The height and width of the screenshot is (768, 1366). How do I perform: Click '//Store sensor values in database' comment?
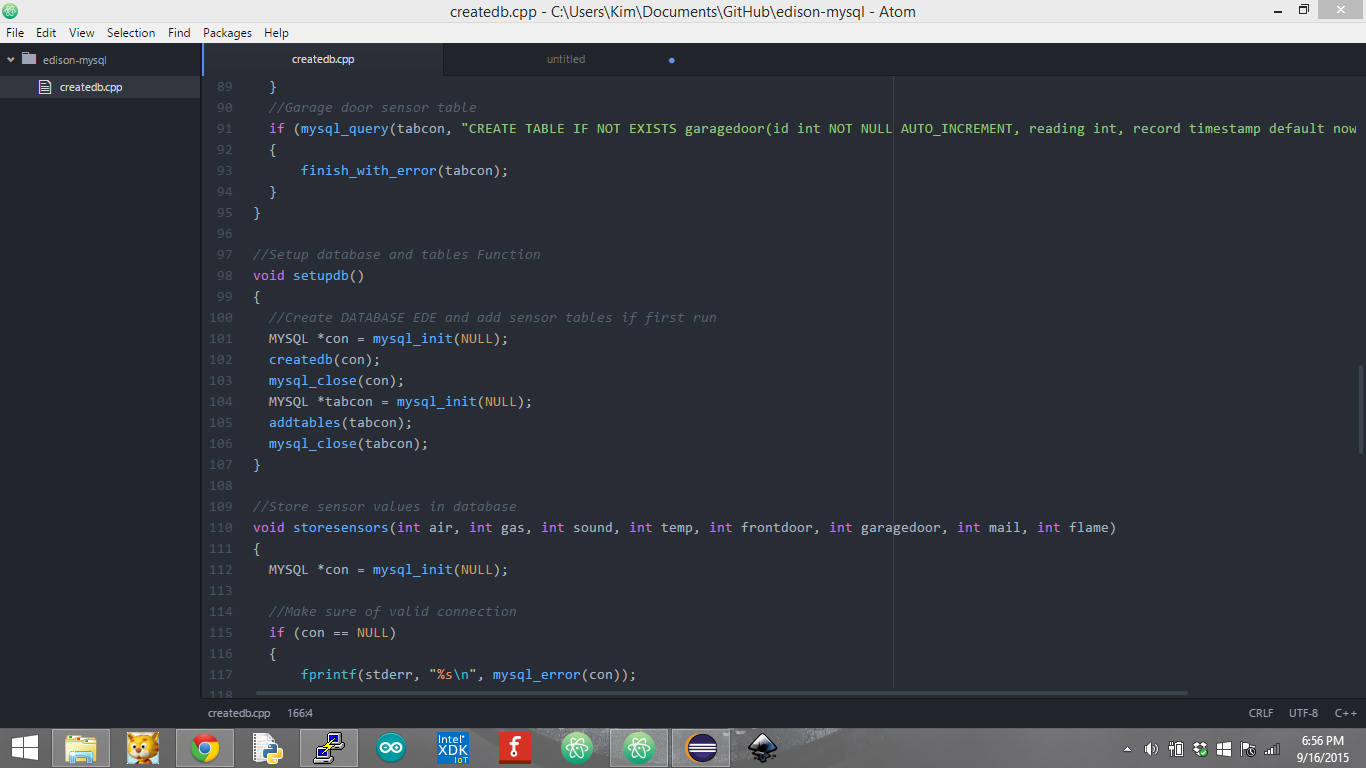coord(385,506)
